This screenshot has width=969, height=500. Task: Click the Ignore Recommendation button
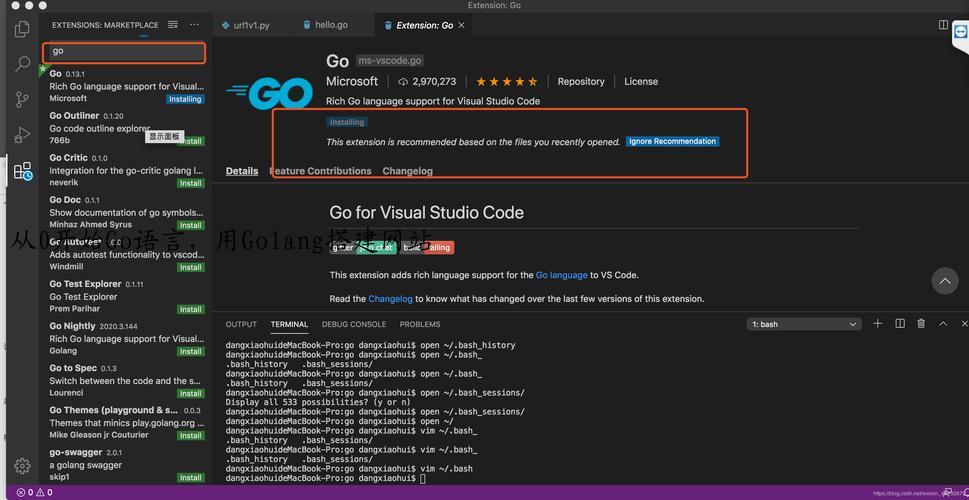click(x=672, y=141)
